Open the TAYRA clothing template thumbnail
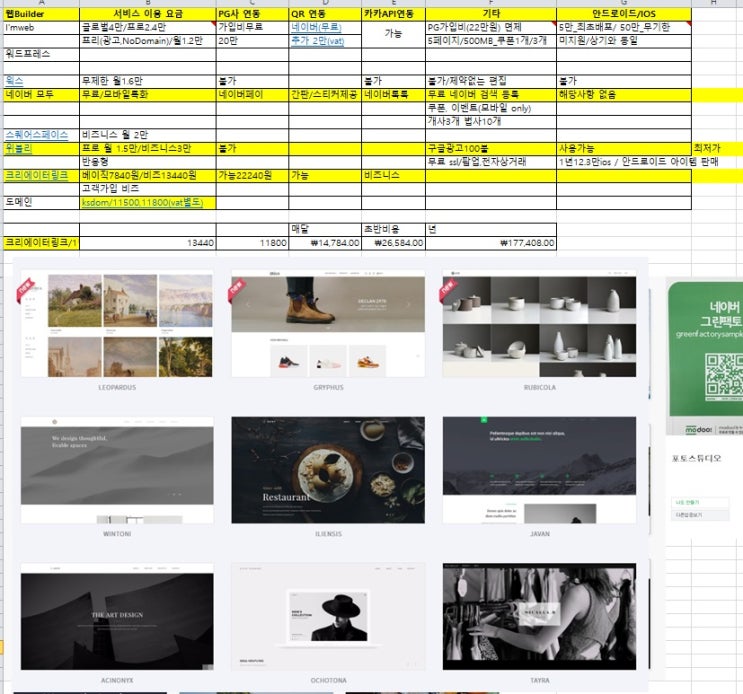Image resolution: width=743 pixels, height=694 pixels. pos(539,617)
